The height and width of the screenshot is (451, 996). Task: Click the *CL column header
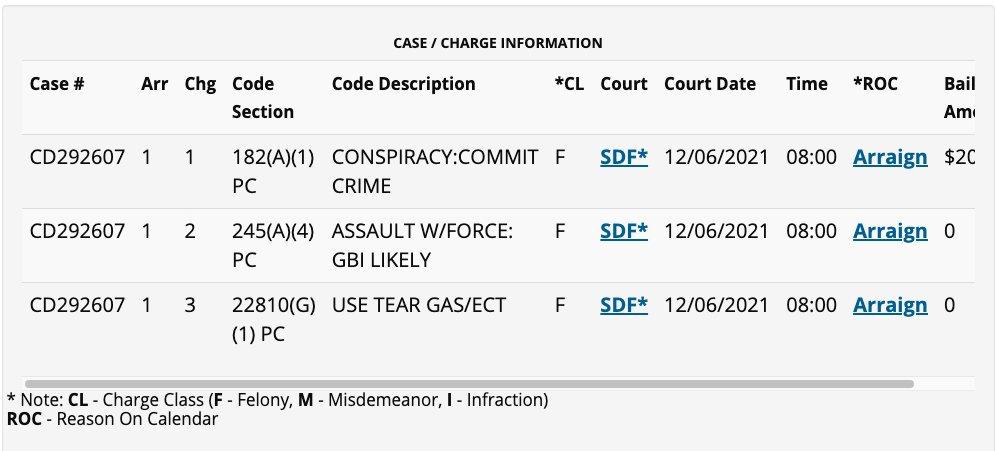568,84
